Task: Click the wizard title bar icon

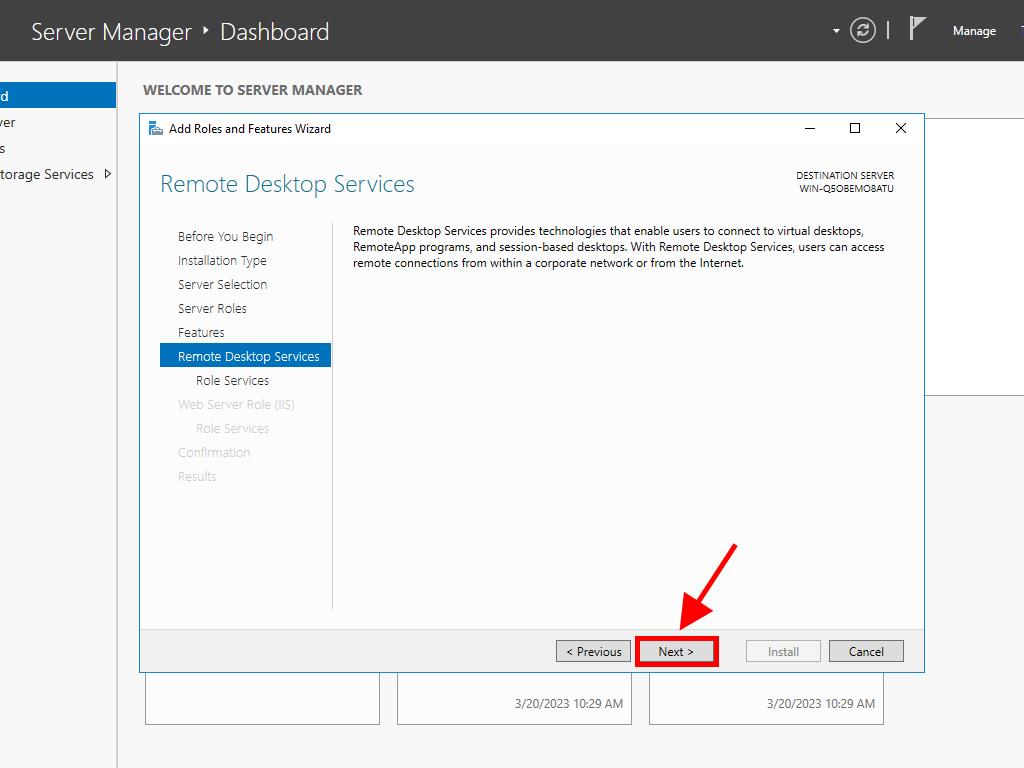Action: 155,128
